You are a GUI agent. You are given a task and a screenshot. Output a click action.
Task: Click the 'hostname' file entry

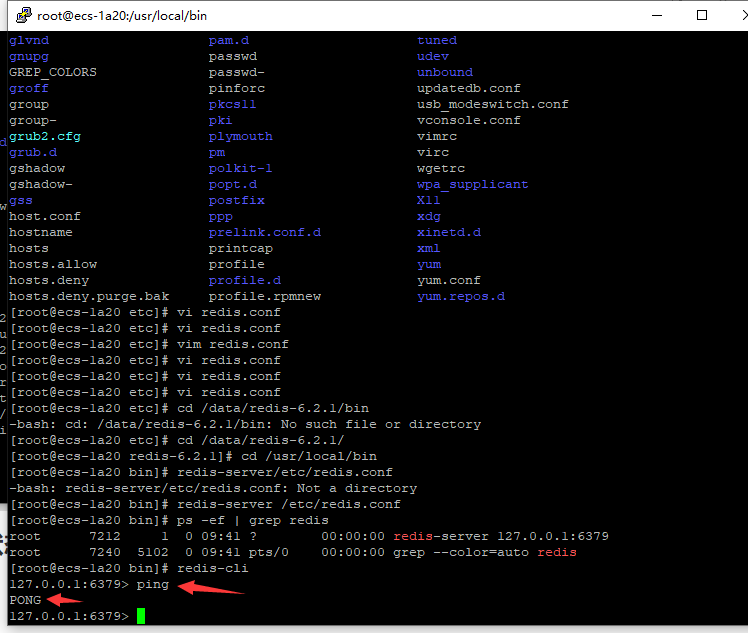coord(41,232)
